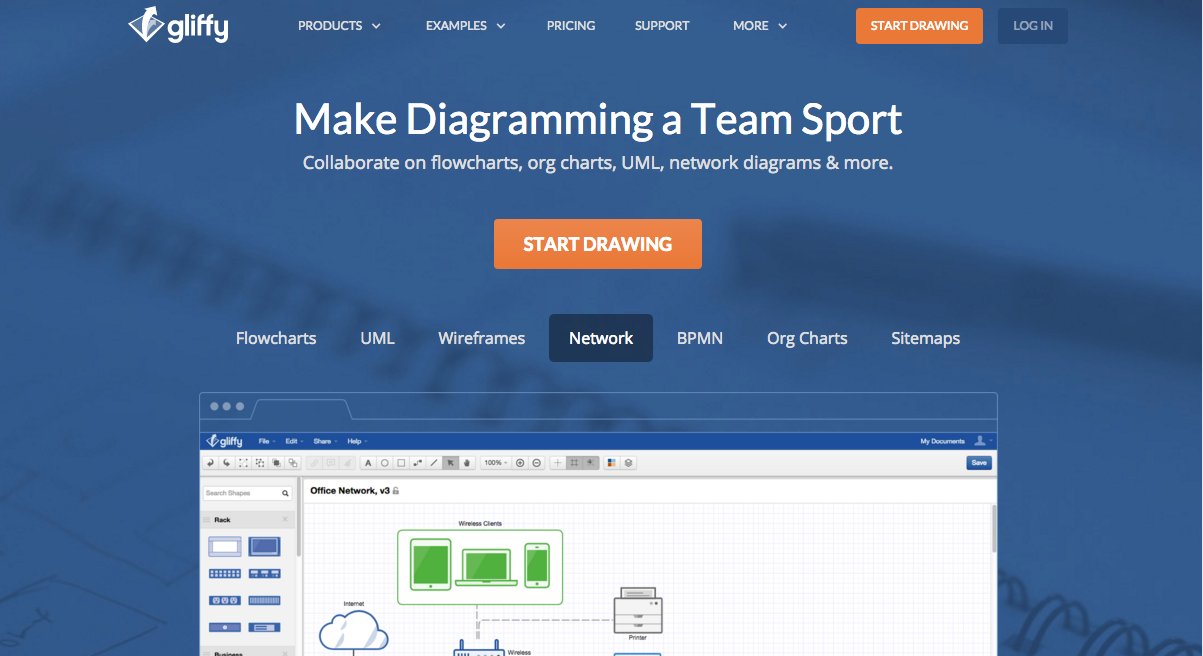Select the straight Line tool
The height and width of the screenshot is (656, 1203).
[x=434, y=463]
